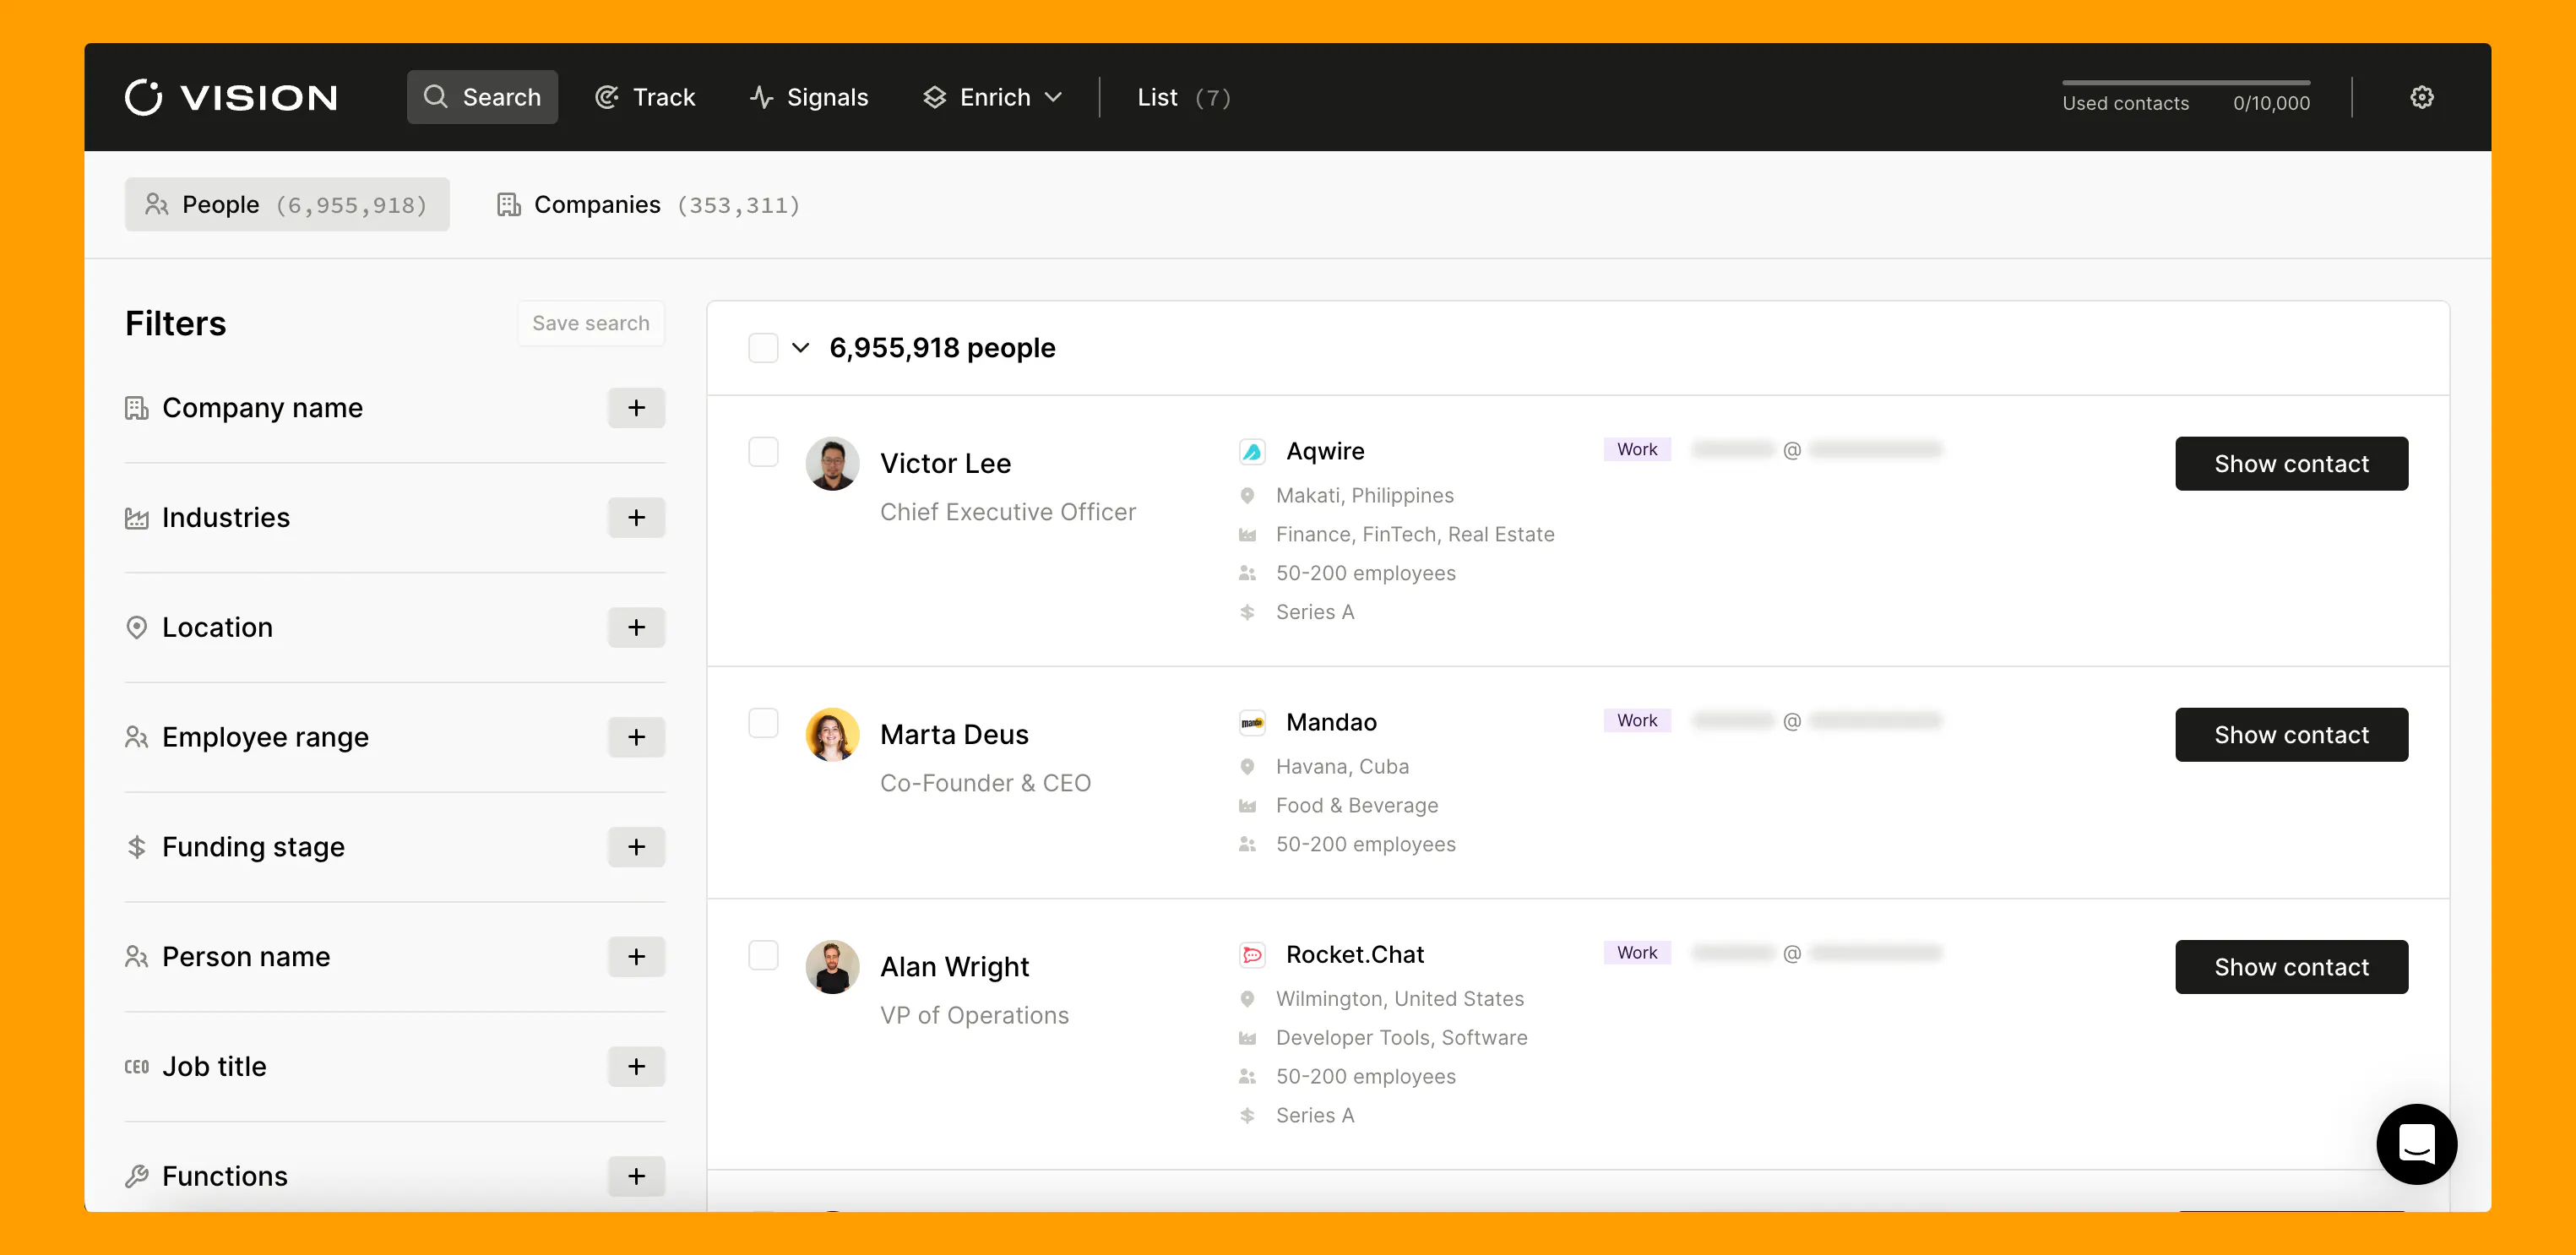
Task: Show contact for Alan Wright
Action: 2291,967
